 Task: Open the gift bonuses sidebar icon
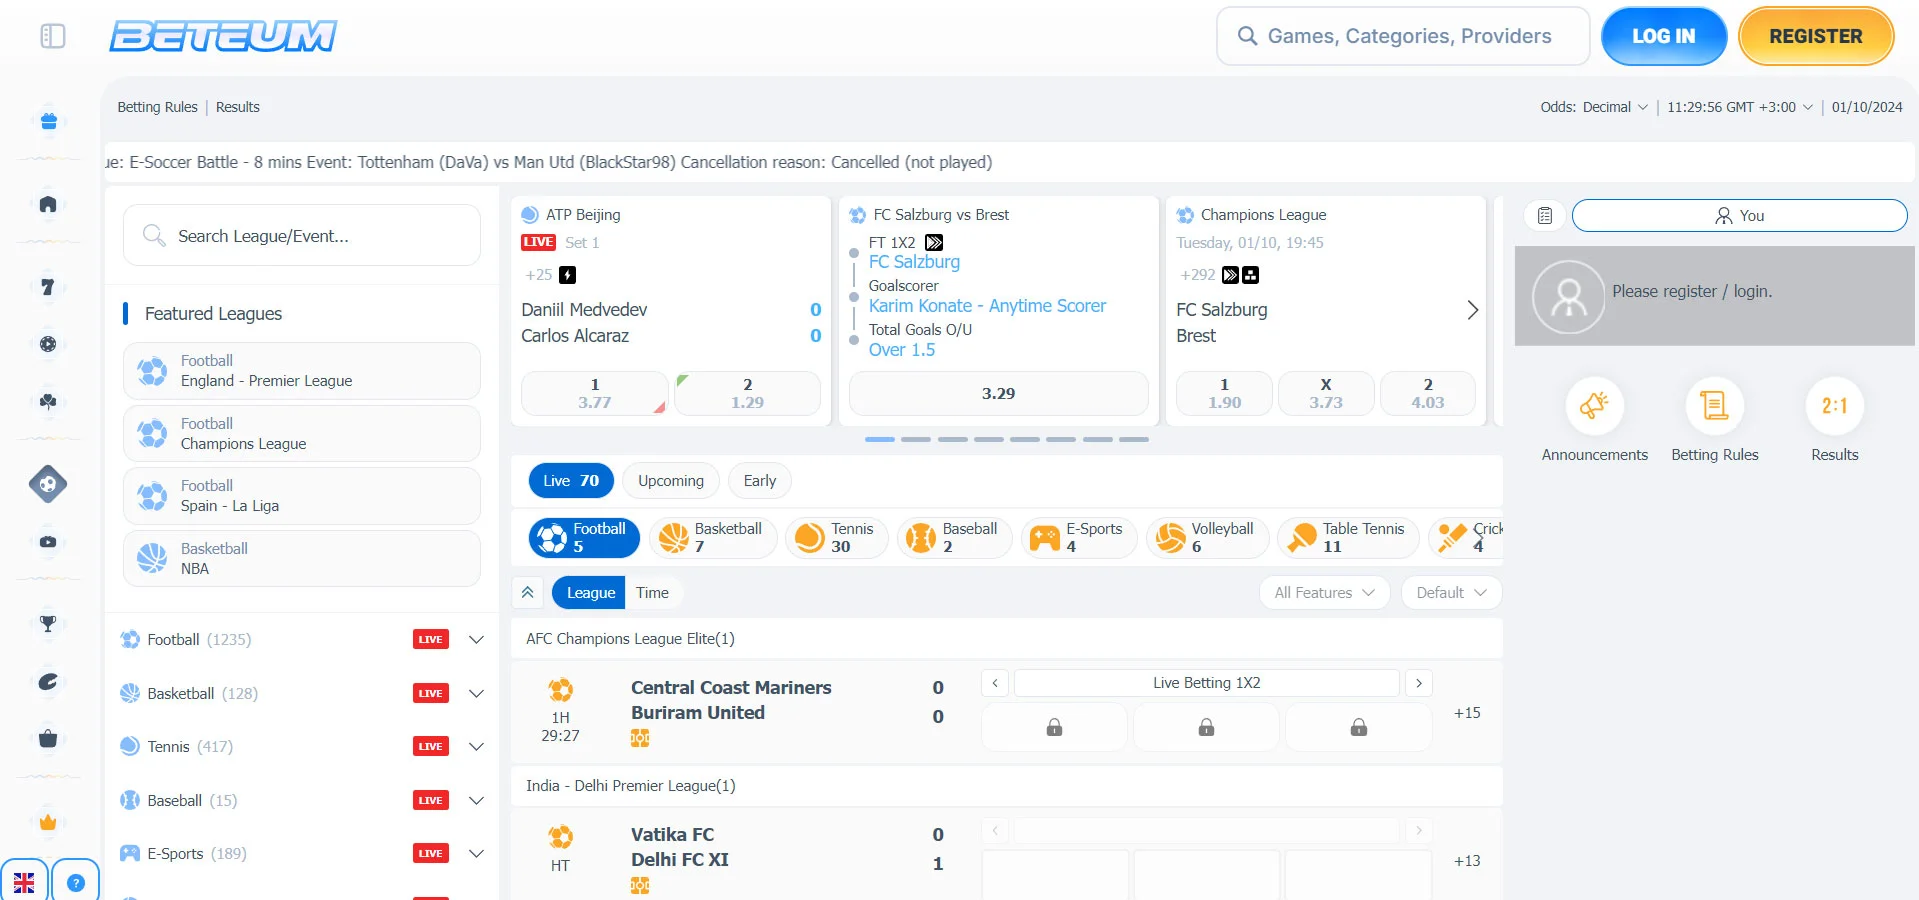click(x=48, y=121)
